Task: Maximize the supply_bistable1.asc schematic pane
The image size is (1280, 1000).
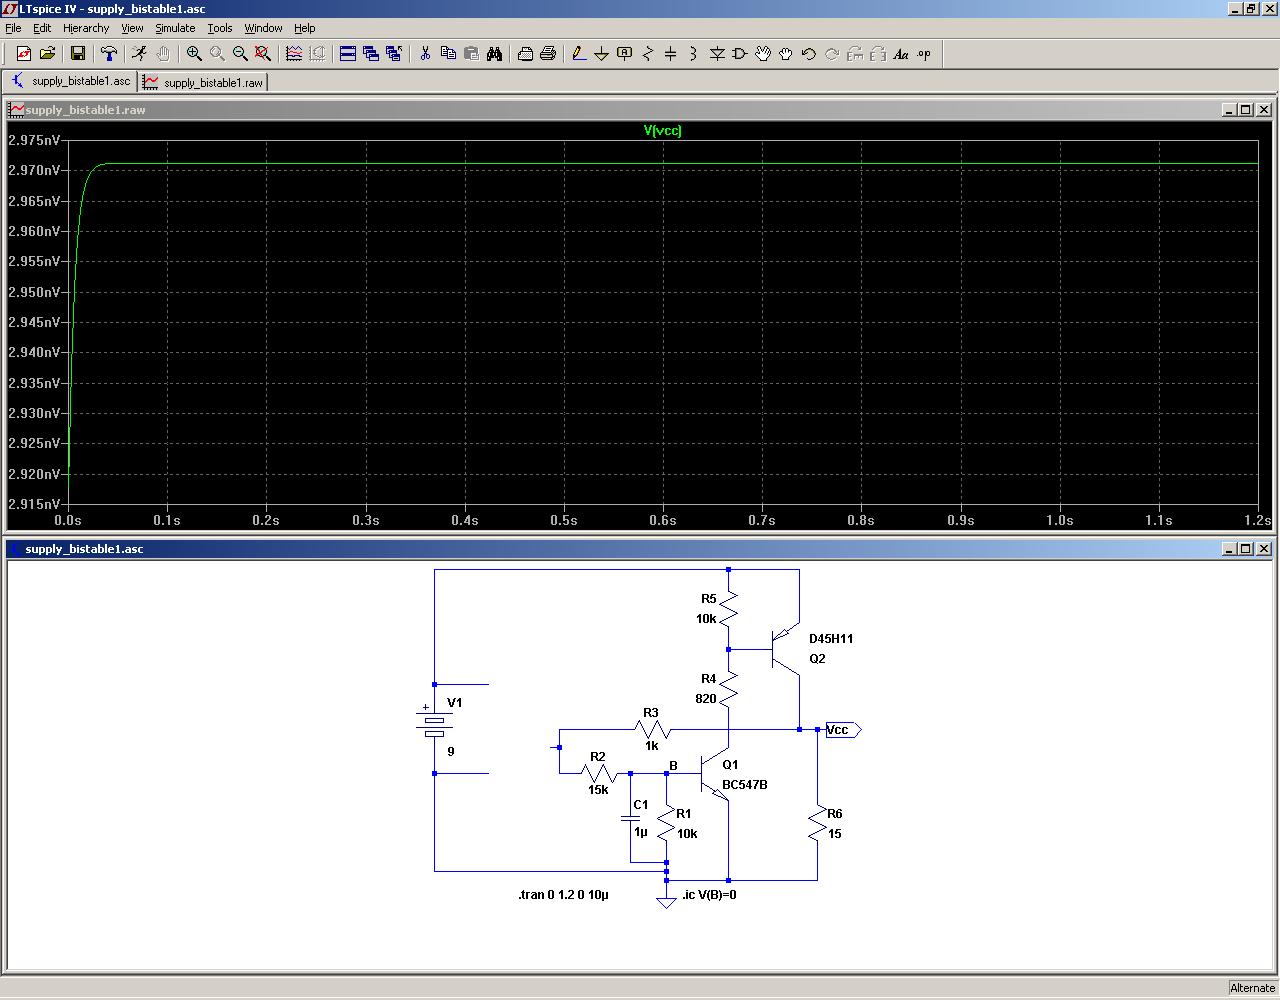Action: point(1245,549)
